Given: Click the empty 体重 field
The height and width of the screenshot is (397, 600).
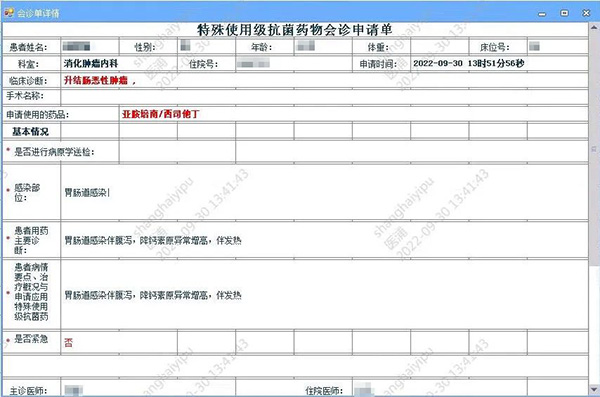Looking at the screenshot, I should [440, 47].
